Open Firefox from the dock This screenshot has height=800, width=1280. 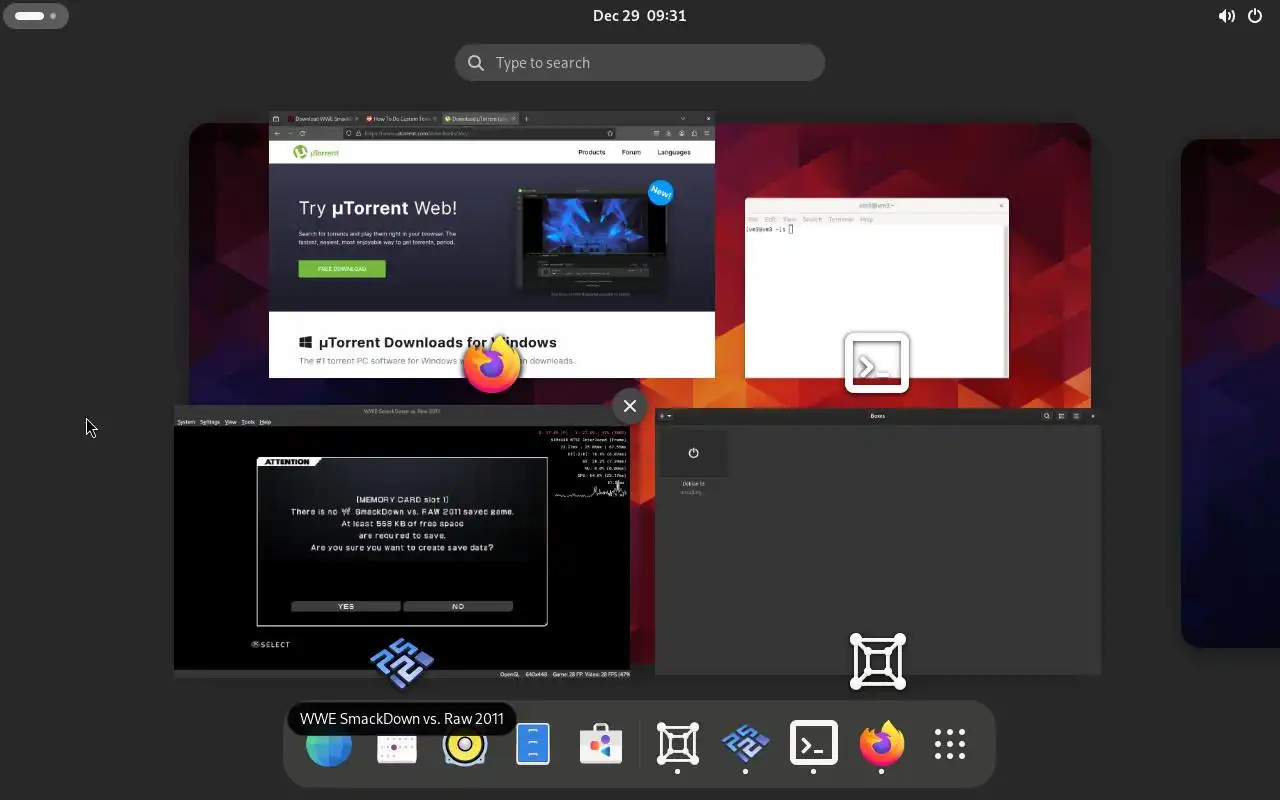tap(882, 744)
